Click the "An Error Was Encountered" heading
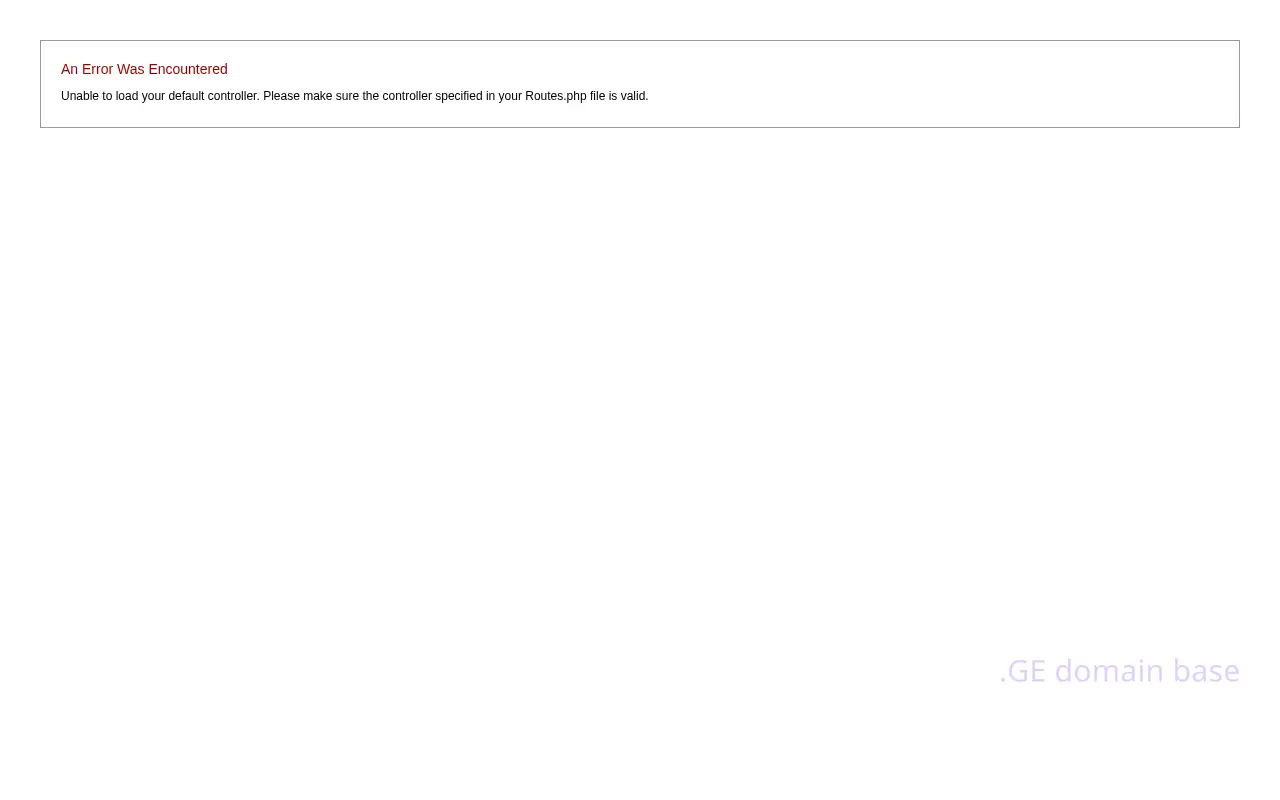Viewport: 1280px width, 800px height. [x=144, y=69]
